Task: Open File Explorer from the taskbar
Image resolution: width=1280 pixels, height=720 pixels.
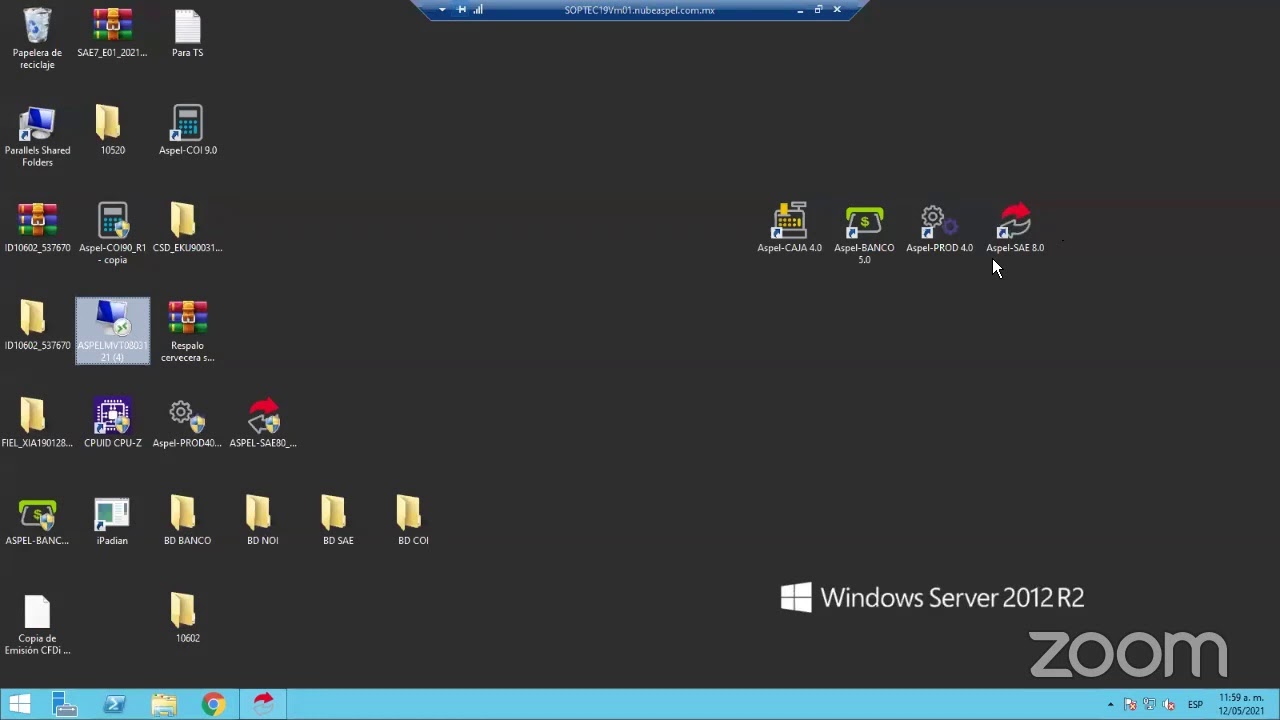Action: [x=164, y=704]
